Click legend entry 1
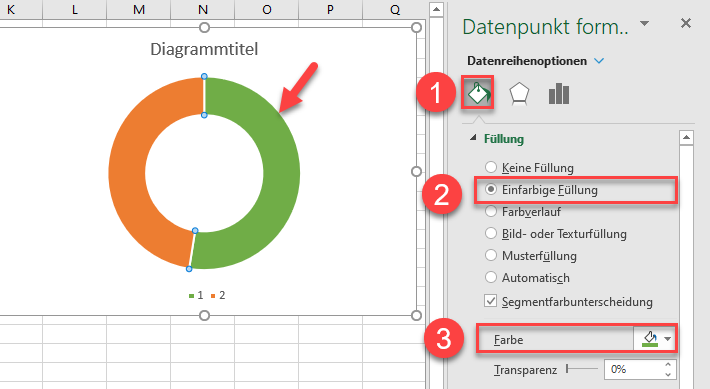The width and height of the screenshot is (710, 389). 196,295
